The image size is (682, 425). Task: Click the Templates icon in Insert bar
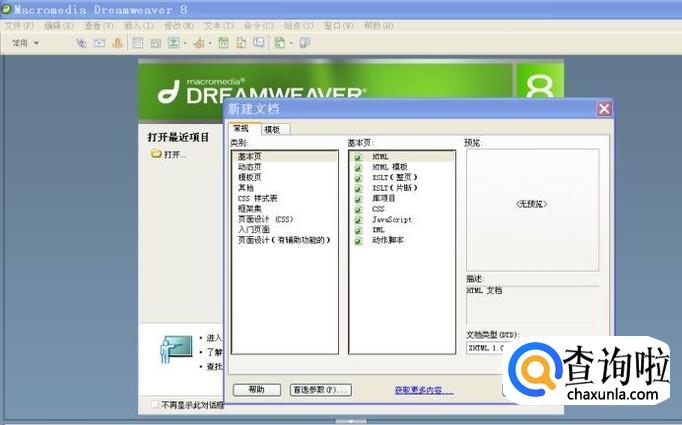[280, 43]
